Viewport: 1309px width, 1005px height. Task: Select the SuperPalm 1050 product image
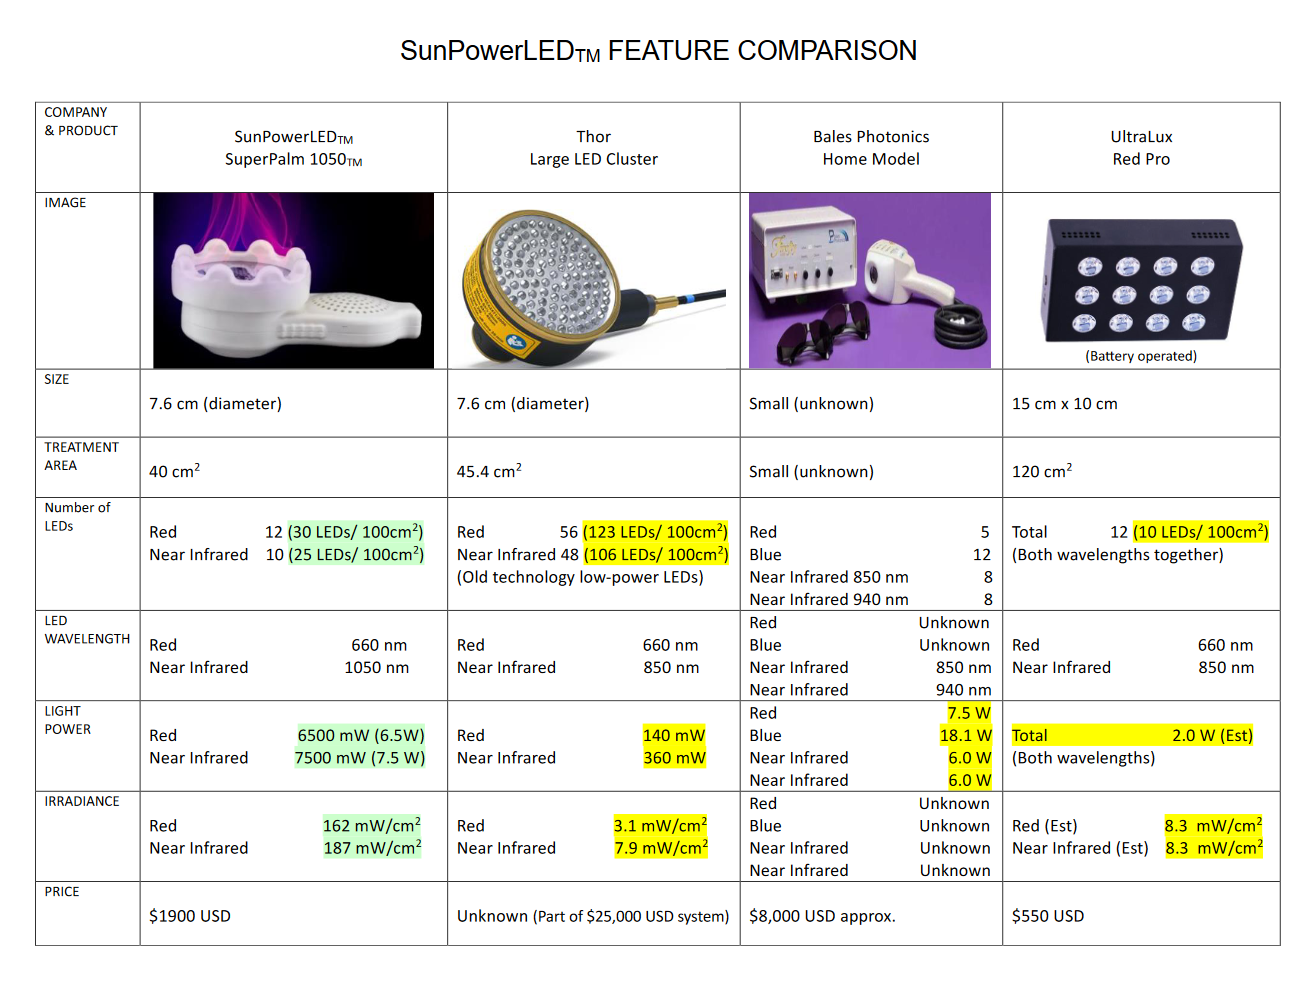tap(293, 280)
